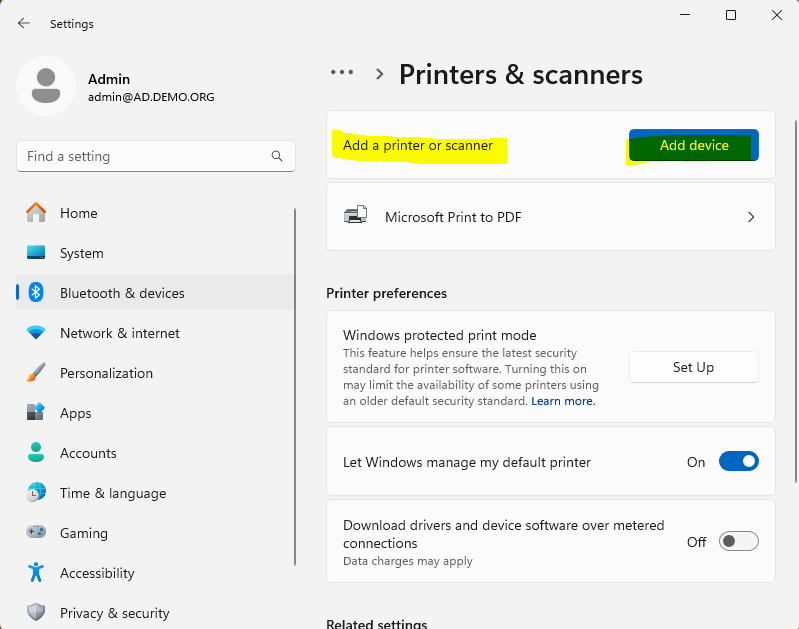
Task: Open the breadcrumb ellipsis menu
Action: click(341, 72)
